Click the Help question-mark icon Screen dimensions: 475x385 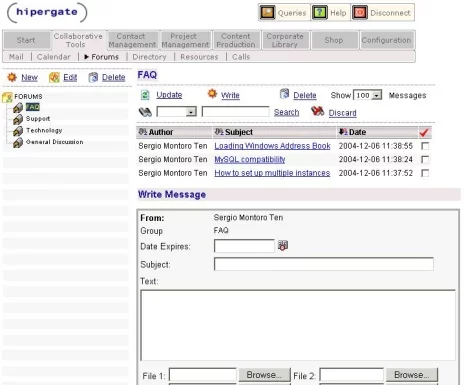[x=319, y=13]
